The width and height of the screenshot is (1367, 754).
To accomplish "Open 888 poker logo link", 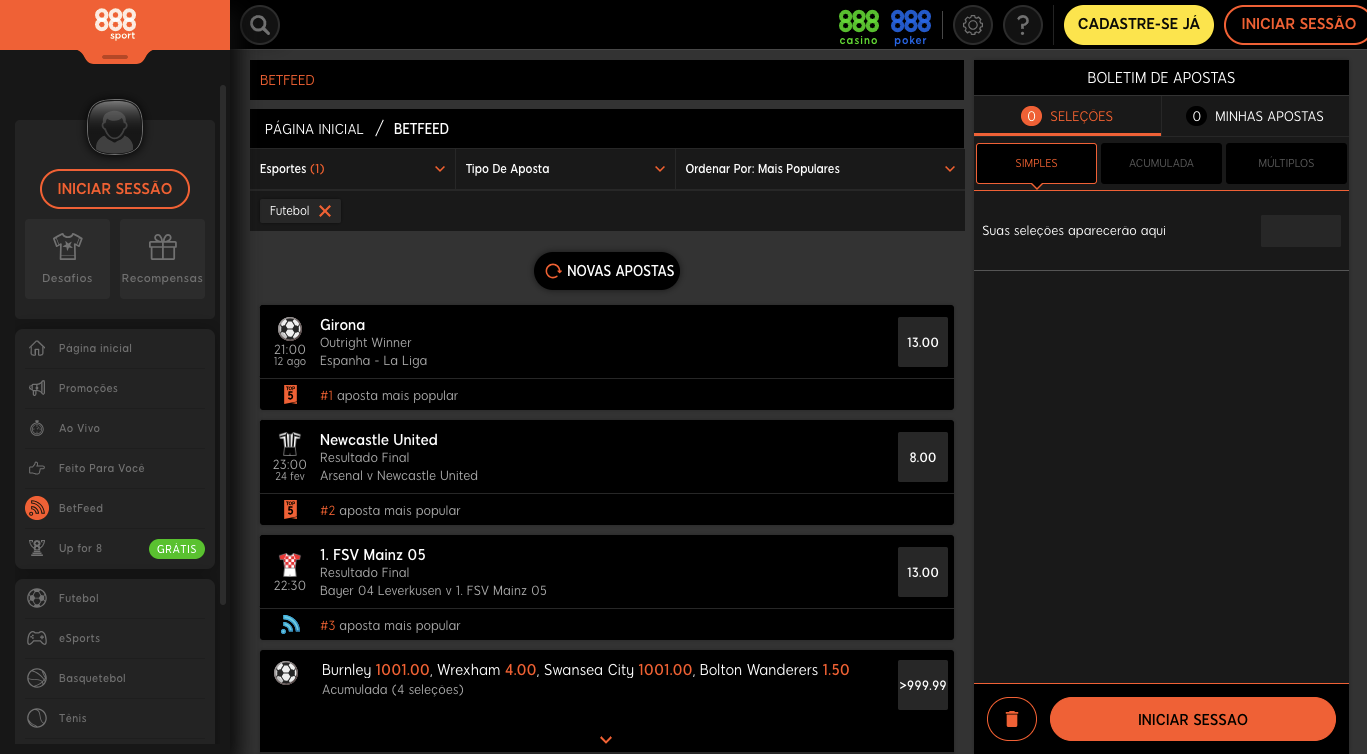I will click(x=910, y=26).
